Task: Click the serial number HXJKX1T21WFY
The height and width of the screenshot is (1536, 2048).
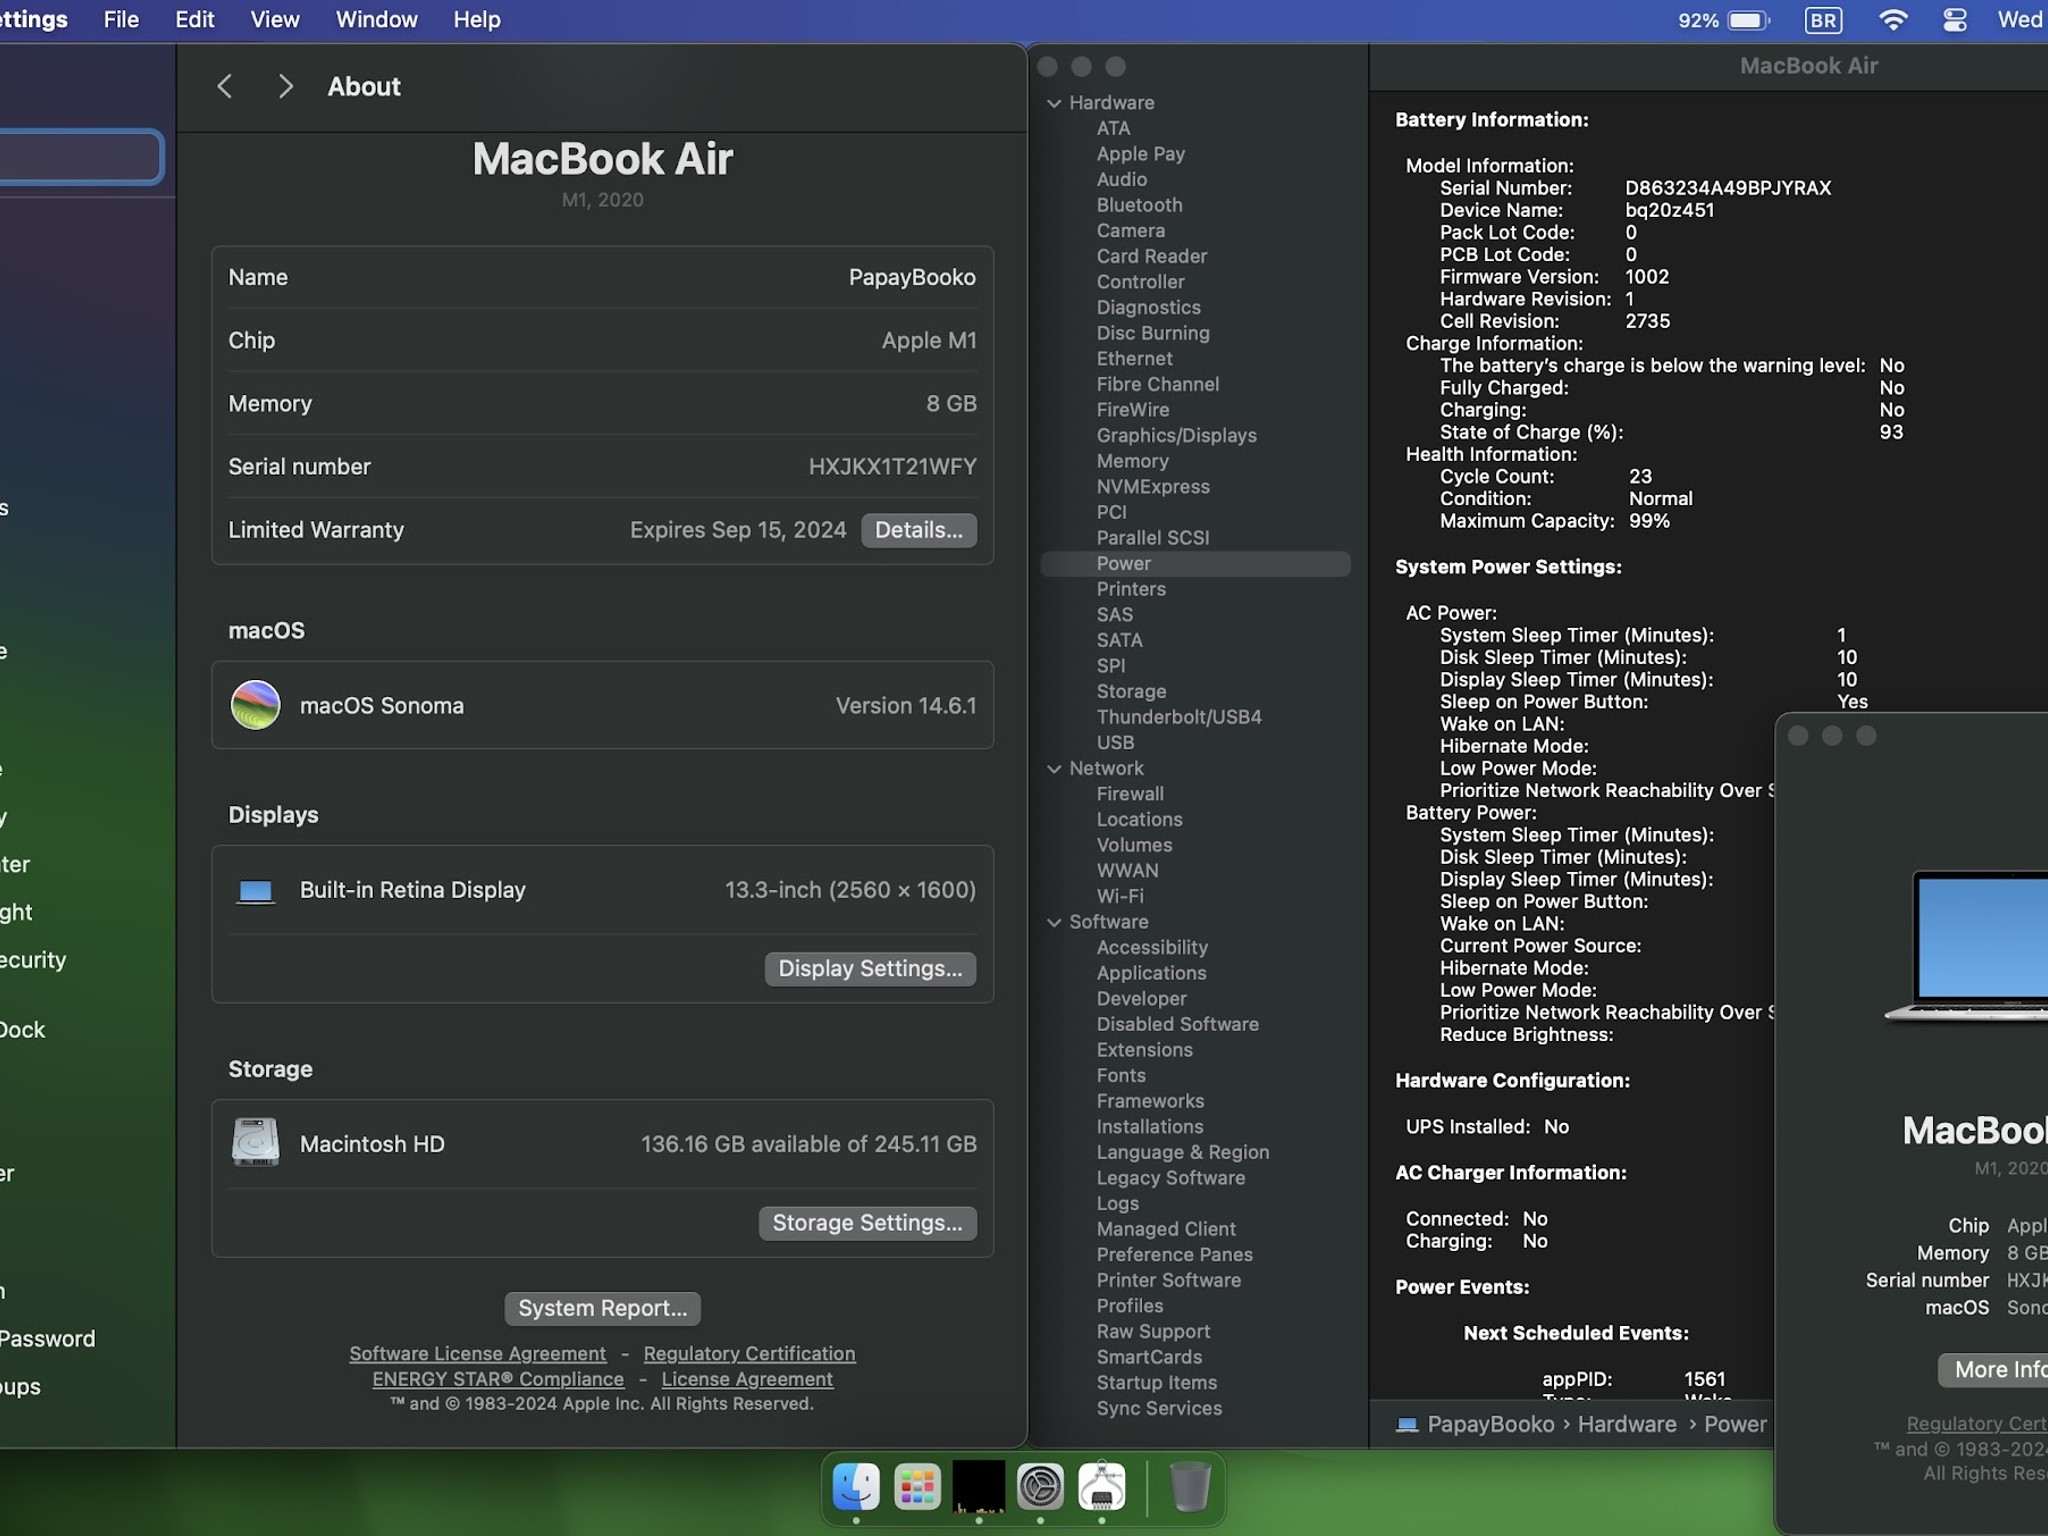Action: [x=892, y=466]
